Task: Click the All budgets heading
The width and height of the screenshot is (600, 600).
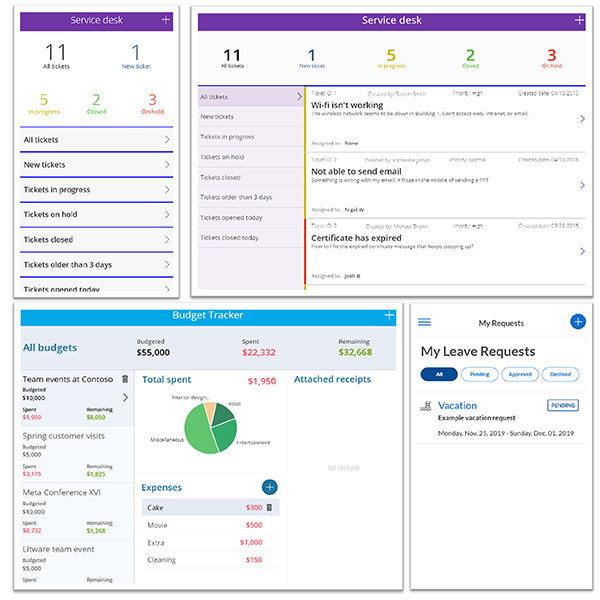Action: click(x=50, y=347)
